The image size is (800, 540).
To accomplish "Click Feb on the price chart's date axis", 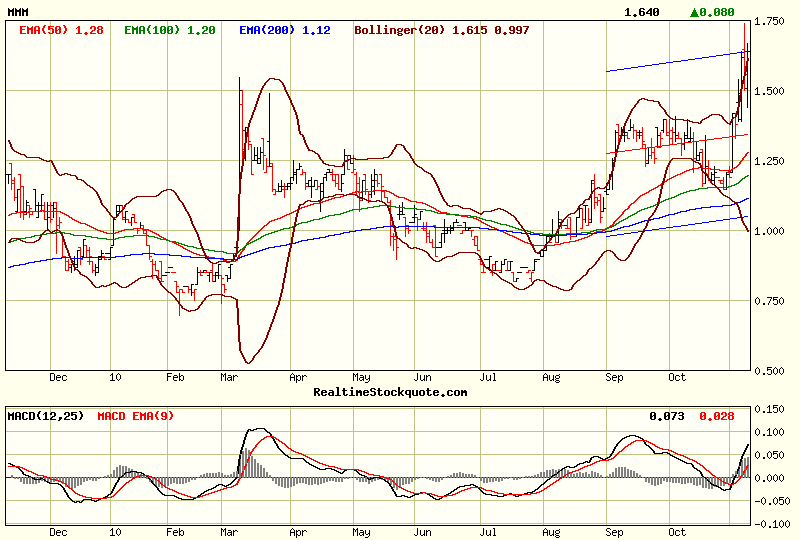I will [175, 377].
